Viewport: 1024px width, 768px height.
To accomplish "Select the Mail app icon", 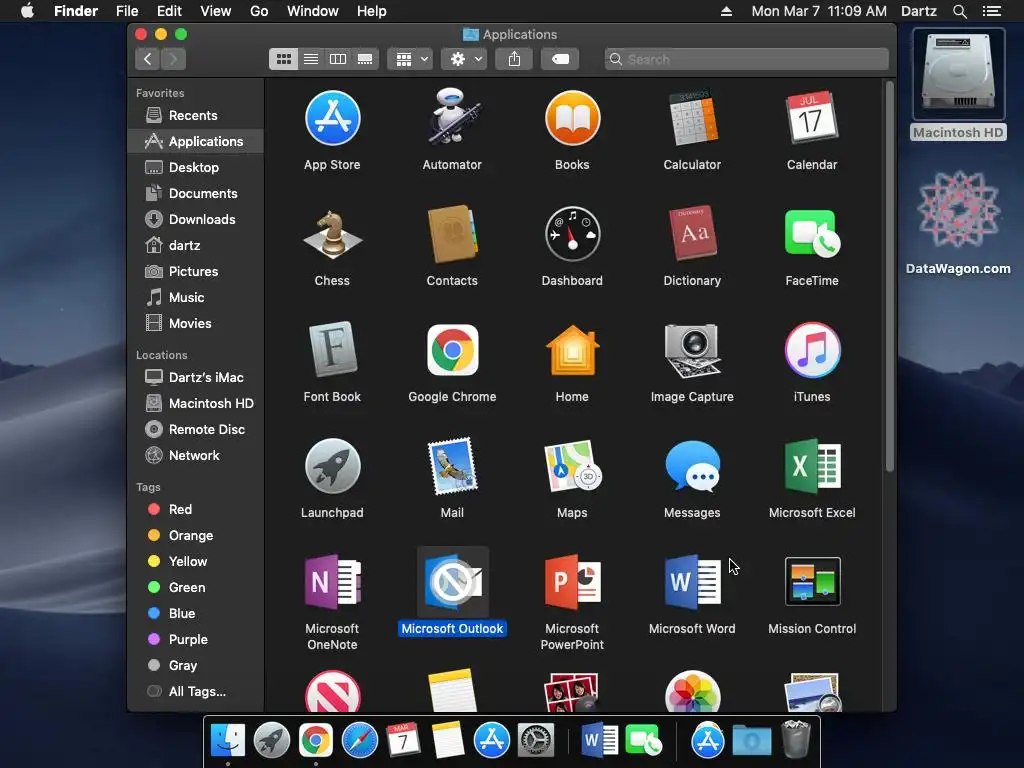I will [452, 466].
